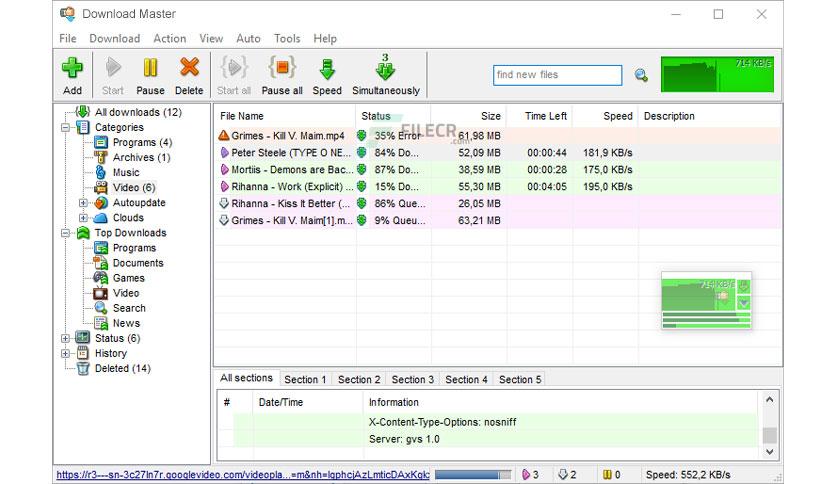The height and width of the screenshot is (484, 836).
Task: Click the Start toolbar button
Action: tap(112, 76)
